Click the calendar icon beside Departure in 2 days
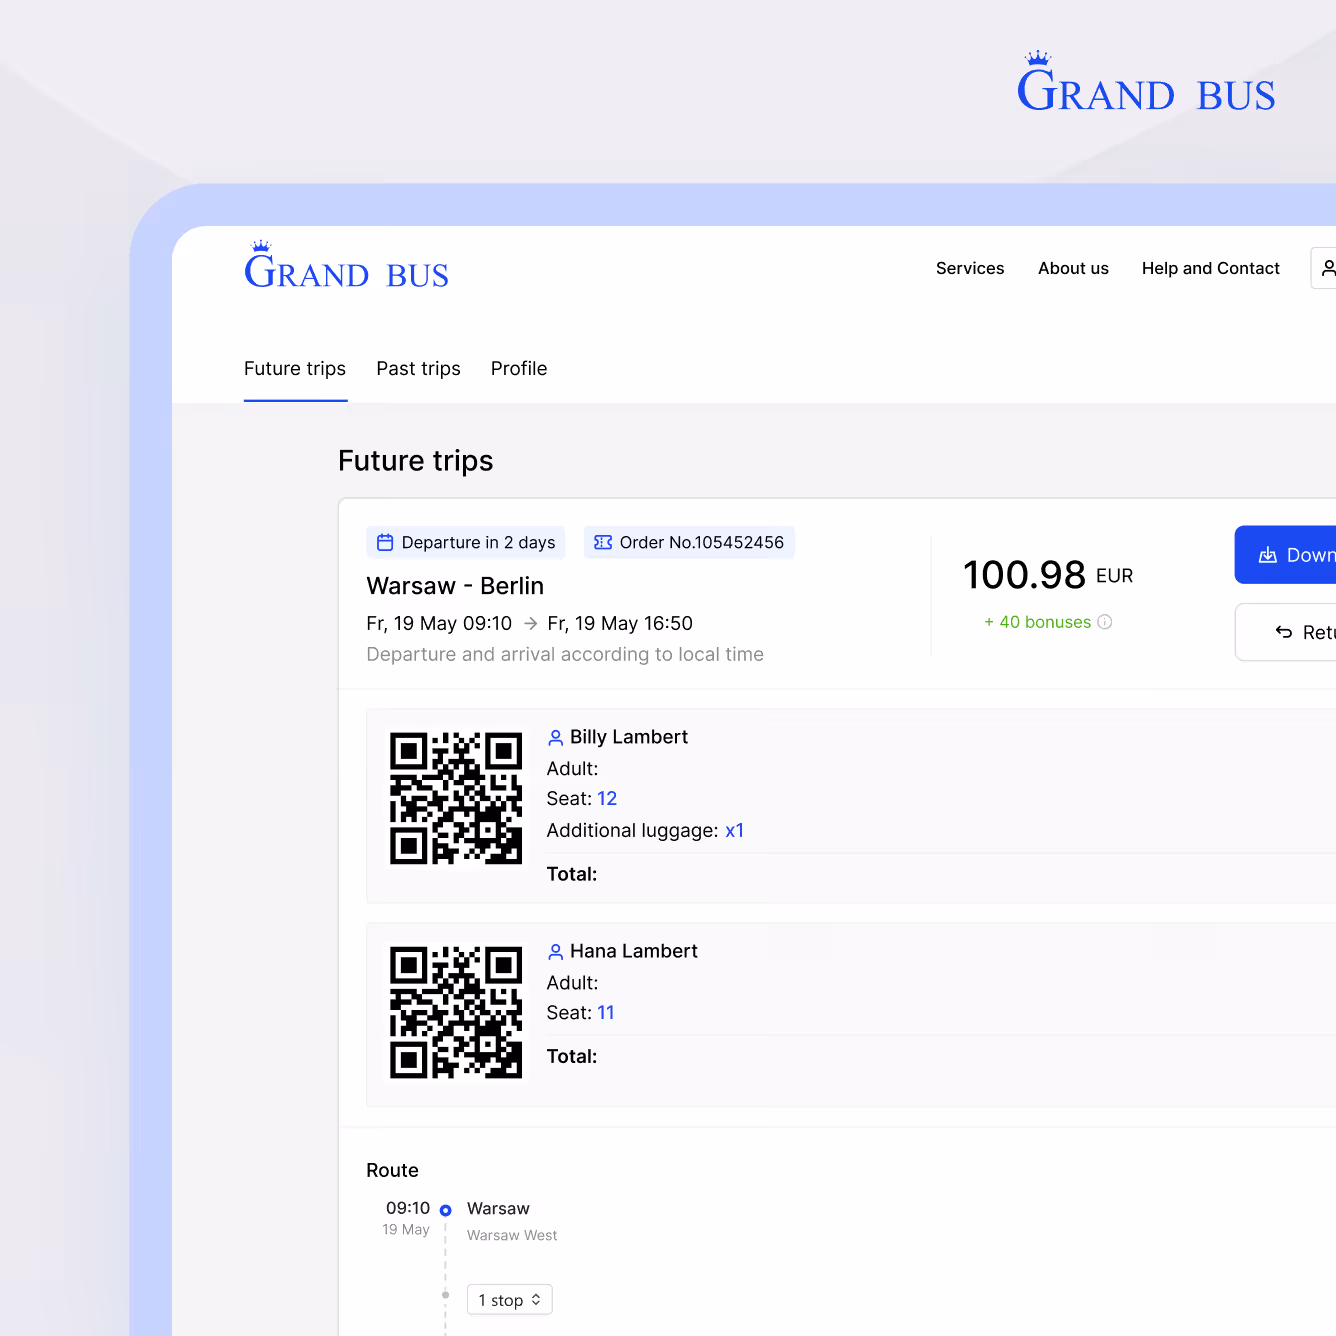 tap(385, 542)
